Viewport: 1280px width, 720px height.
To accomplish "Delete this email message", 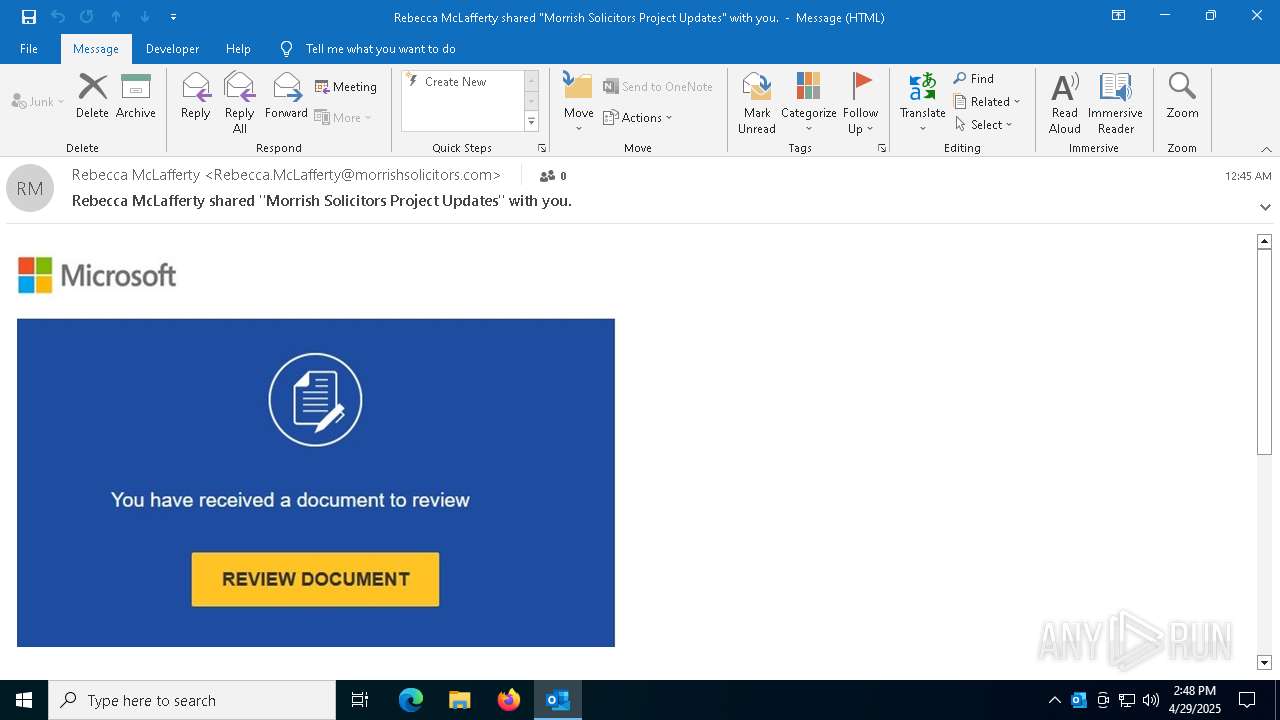I will click(x=92, y=97).
